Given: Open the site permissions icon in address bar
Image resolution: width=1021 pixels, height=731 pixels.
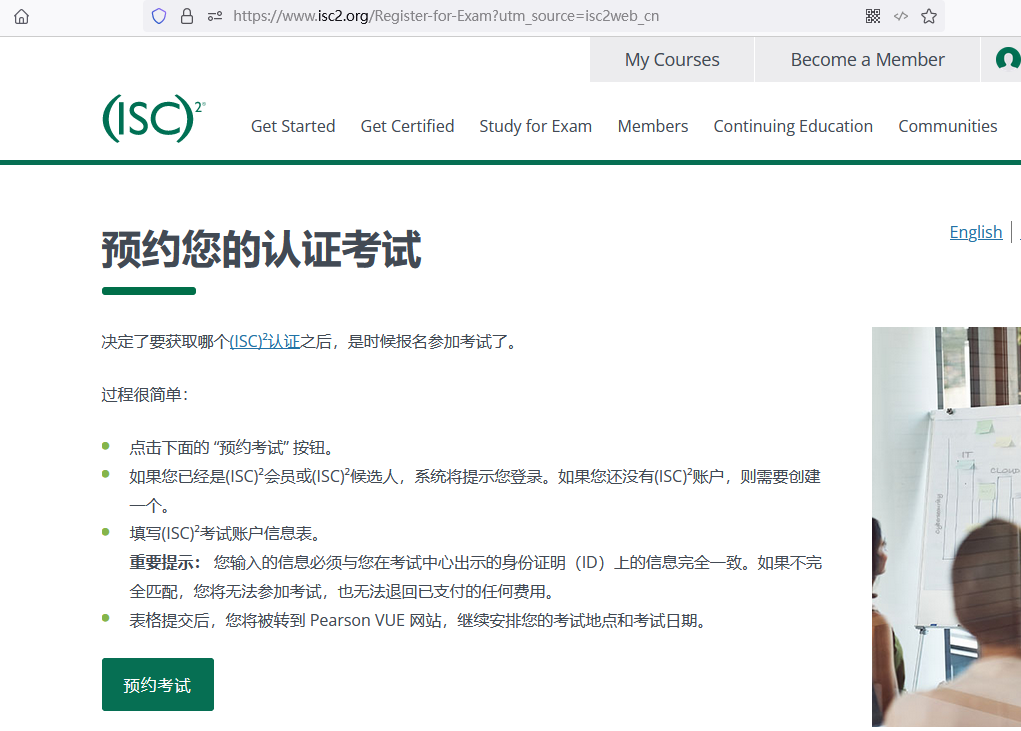Looking at the screenshot, I should (x=213, y=16).
